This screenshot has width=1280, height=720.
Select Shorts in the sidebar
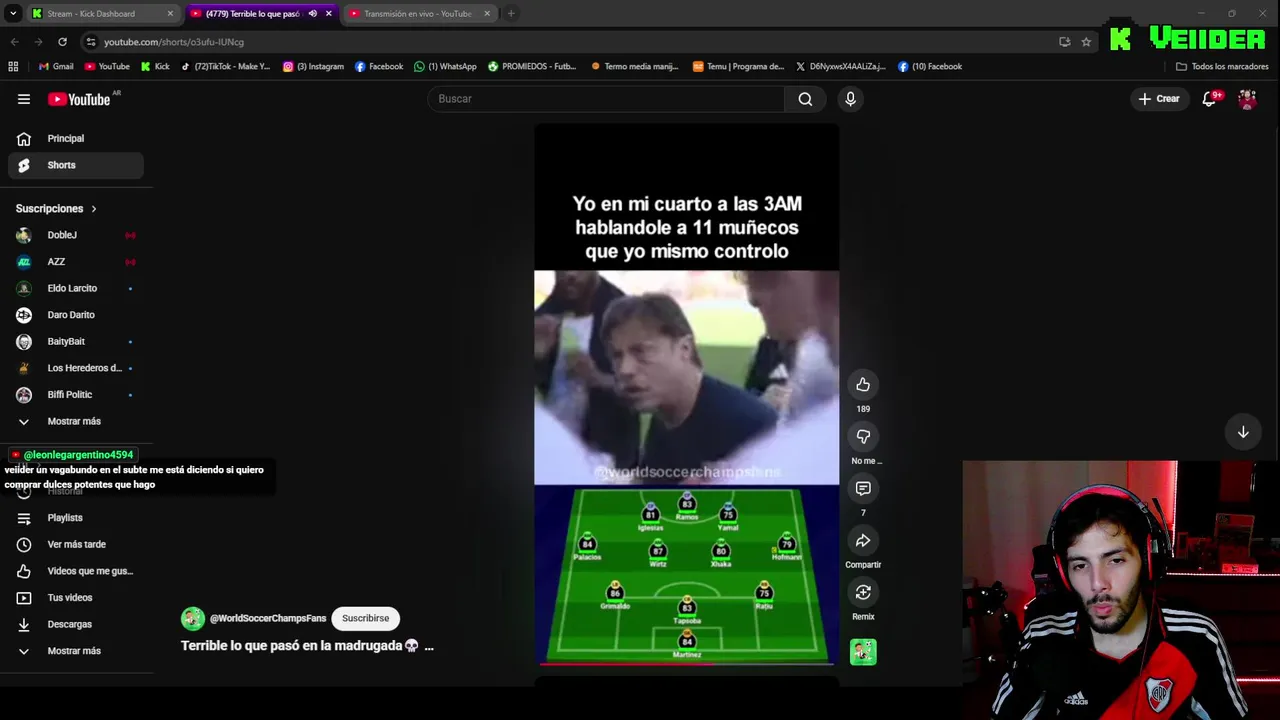coord(76,165)
